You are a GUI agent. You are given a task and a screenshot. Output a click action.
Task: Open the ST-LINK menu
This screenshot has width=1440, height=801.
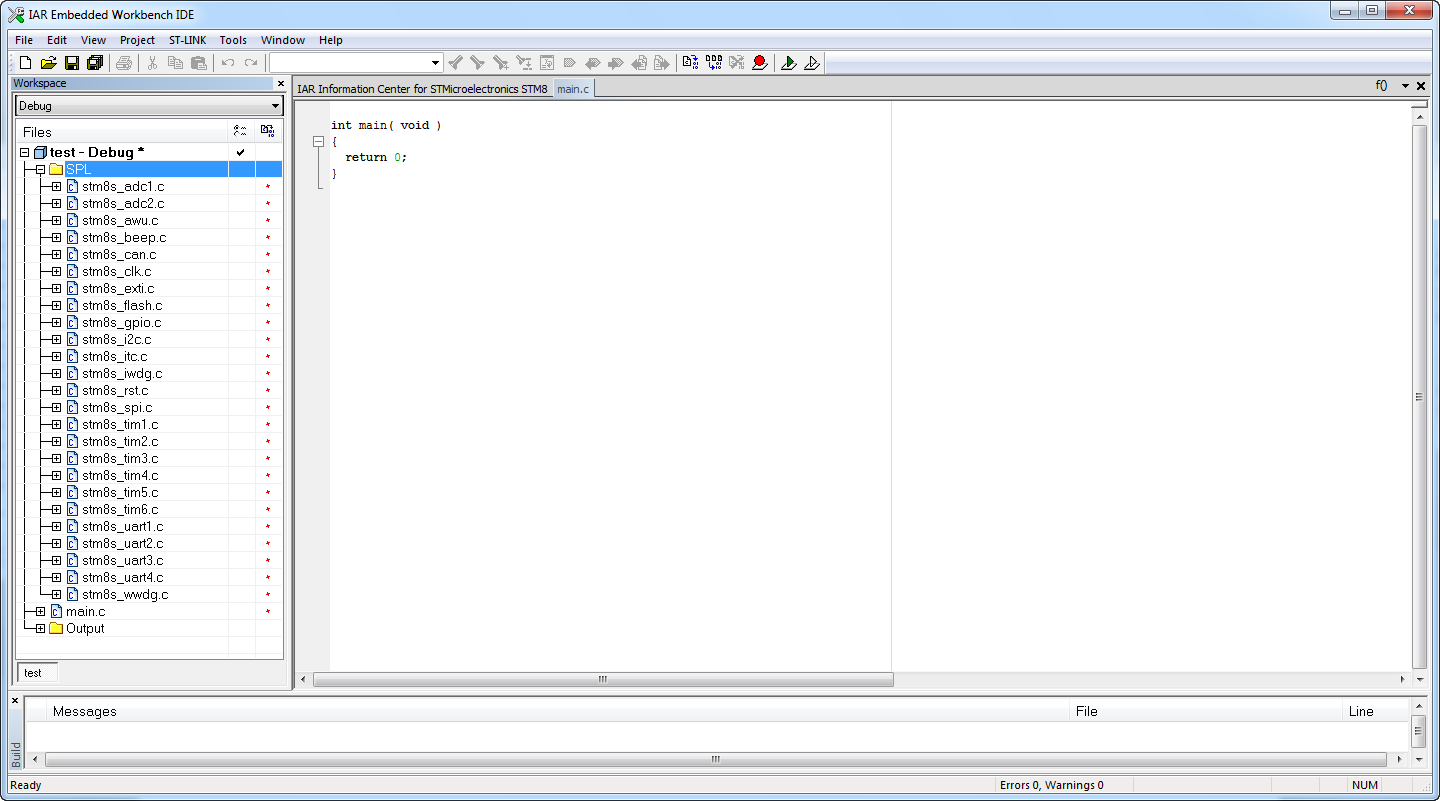pos(187,40)
